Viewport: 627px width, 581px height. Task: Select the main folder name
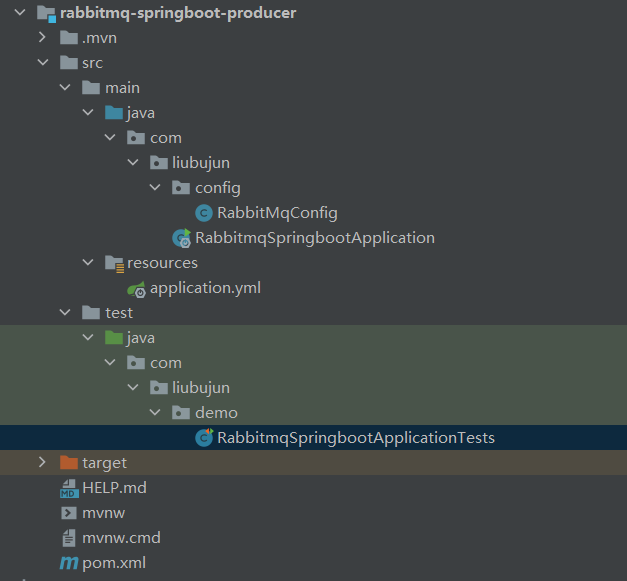pos(122,88)
